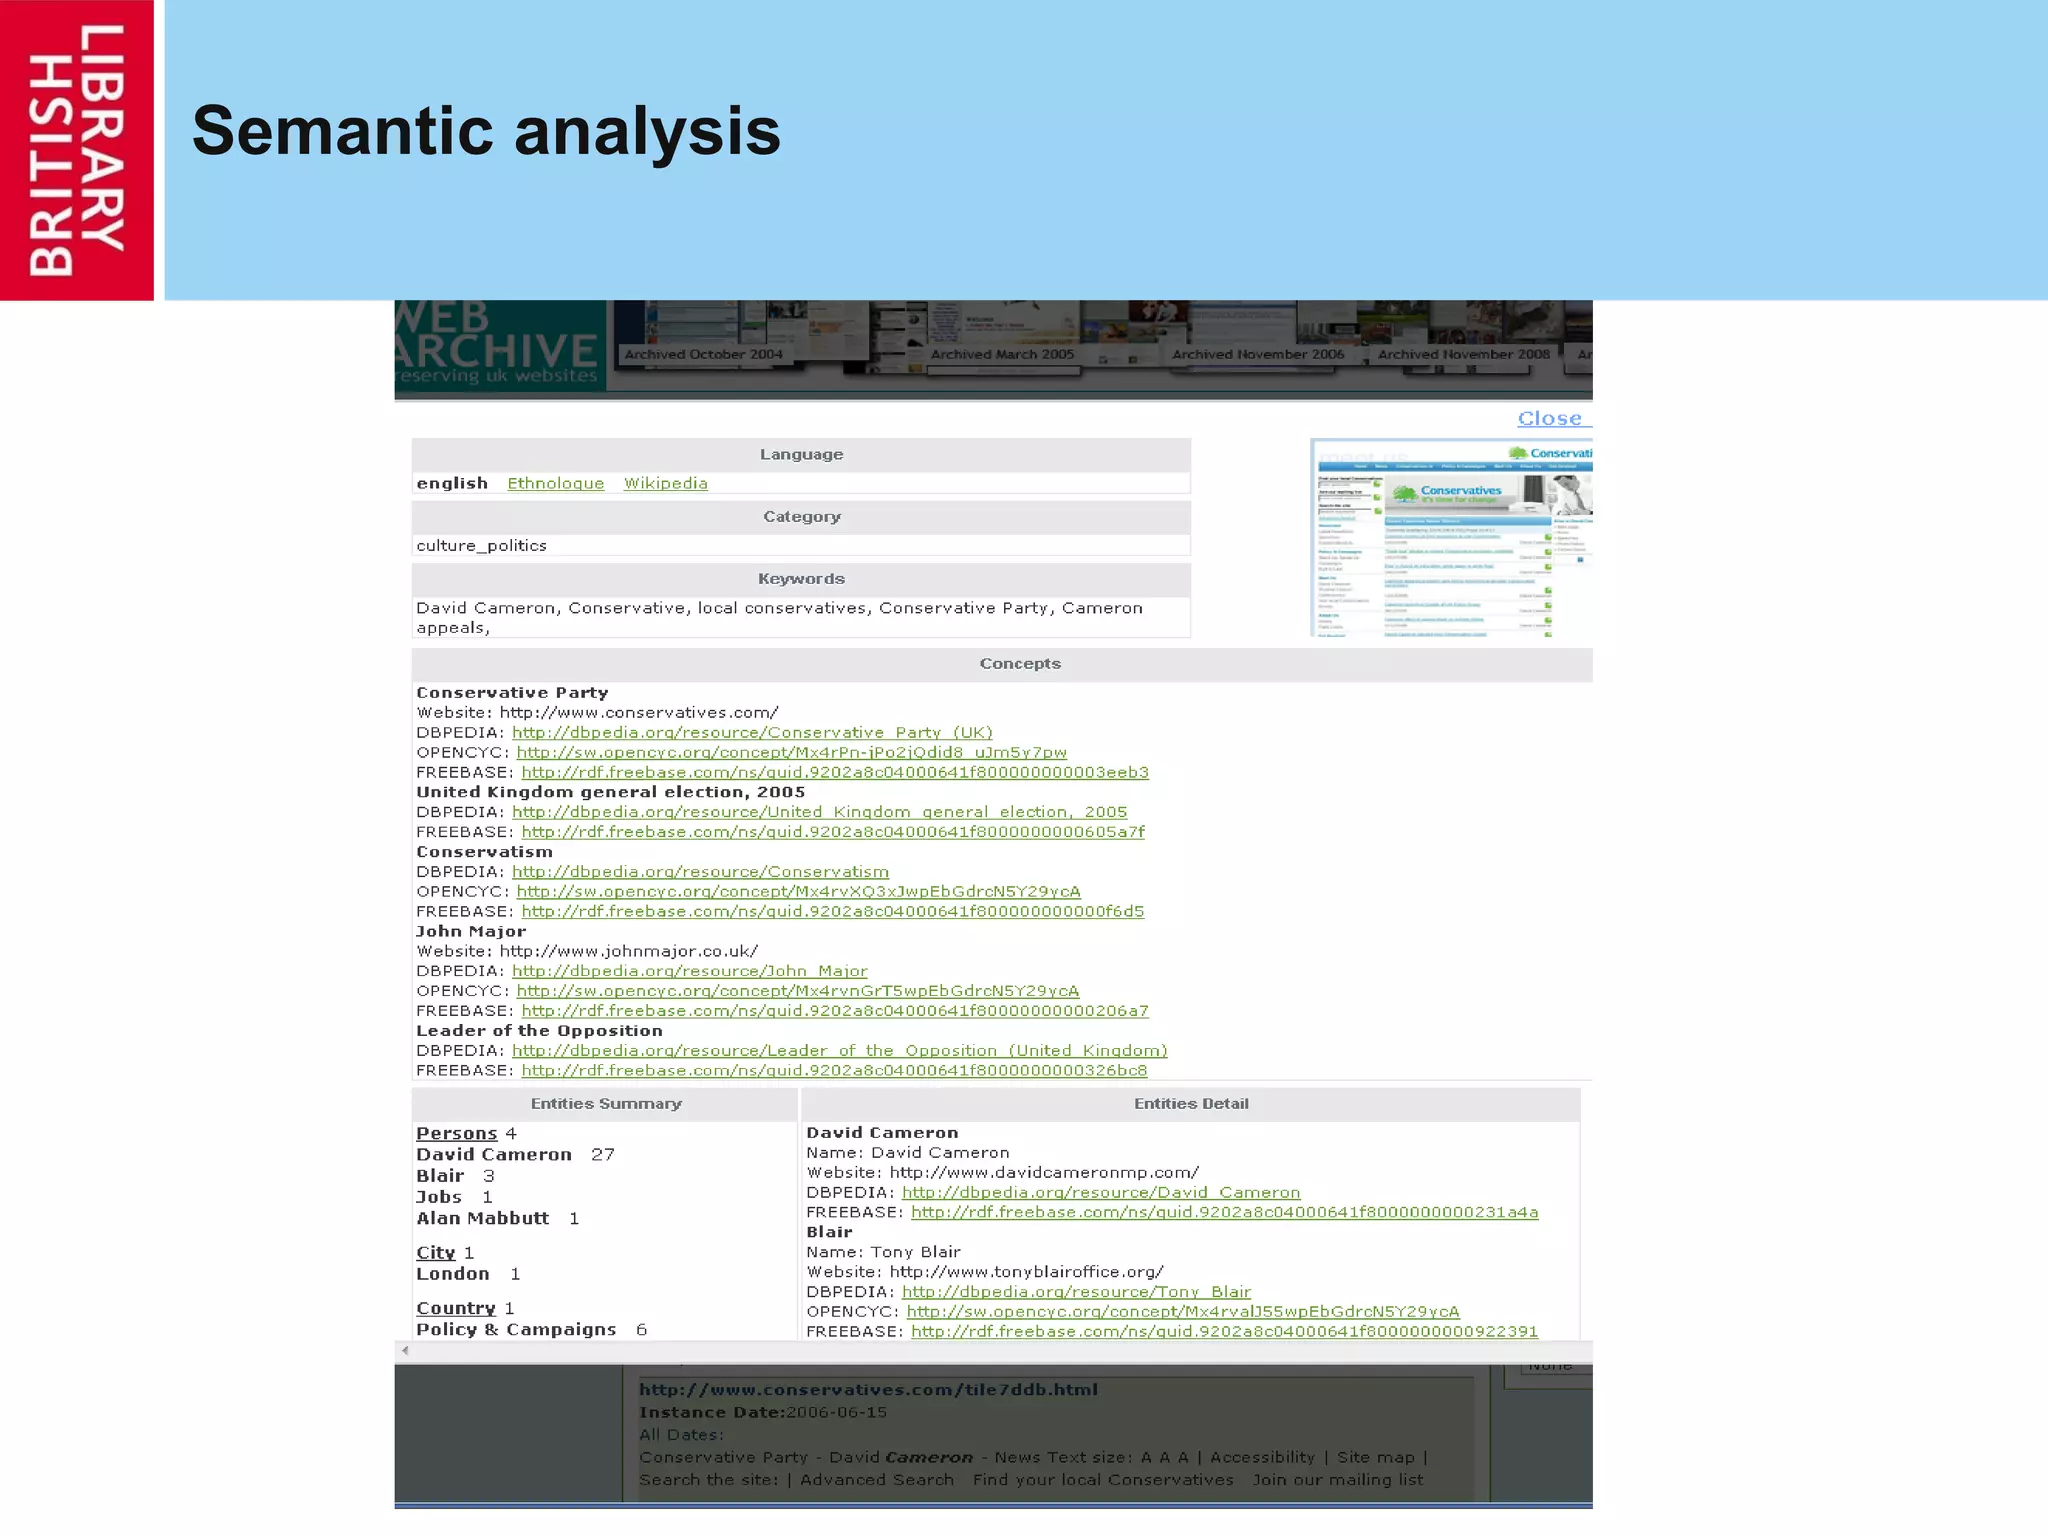This screenshot has height=1536, width=2048.
Task: Click 'David Cameron 27' in Entities Summary
Action: coord(515,1155)
